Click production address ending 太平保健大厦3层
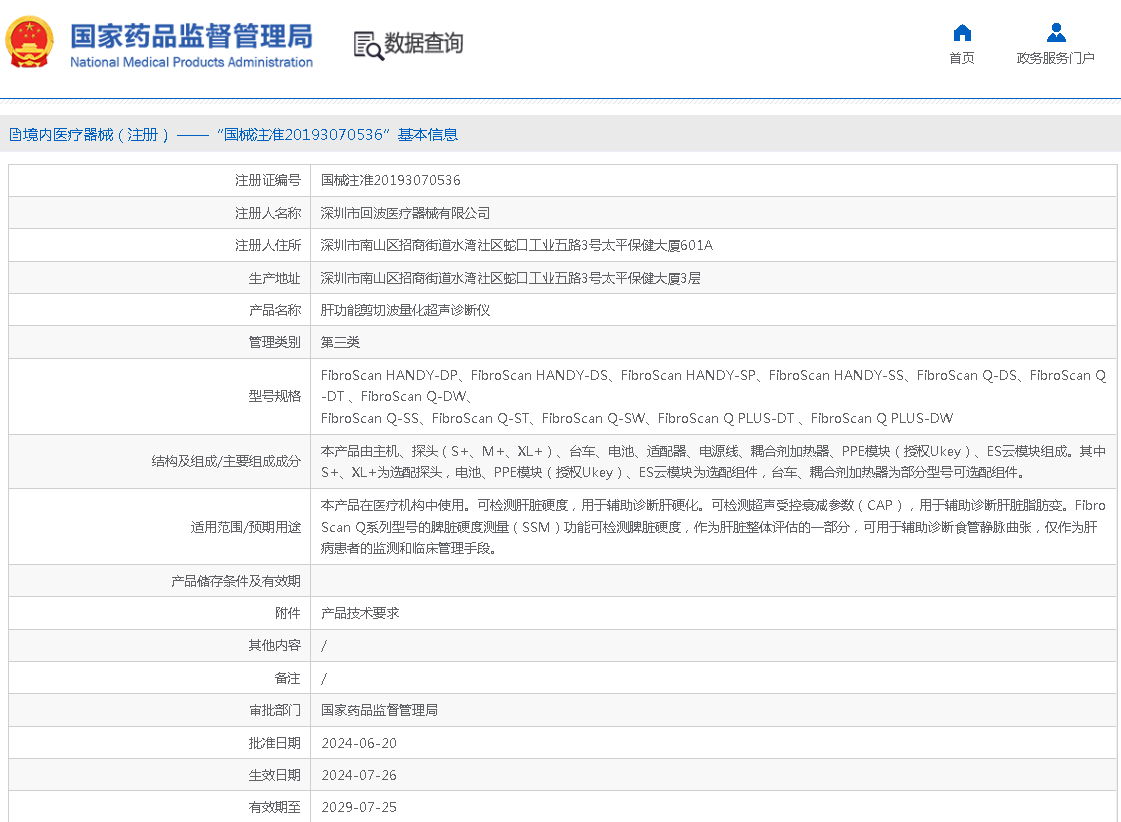Viewport: 1121px width, 822px height. click(x=510, y=278)
